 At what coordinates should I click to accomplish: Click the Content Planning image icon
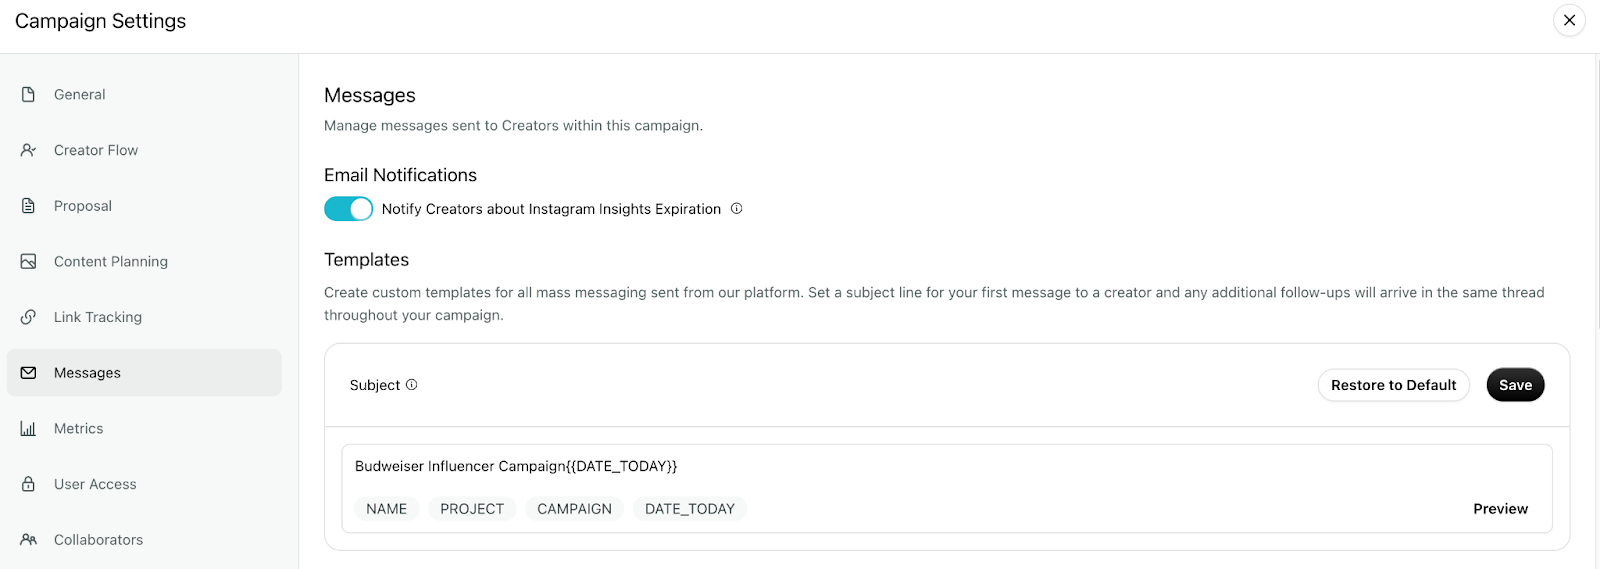(28, 261)
